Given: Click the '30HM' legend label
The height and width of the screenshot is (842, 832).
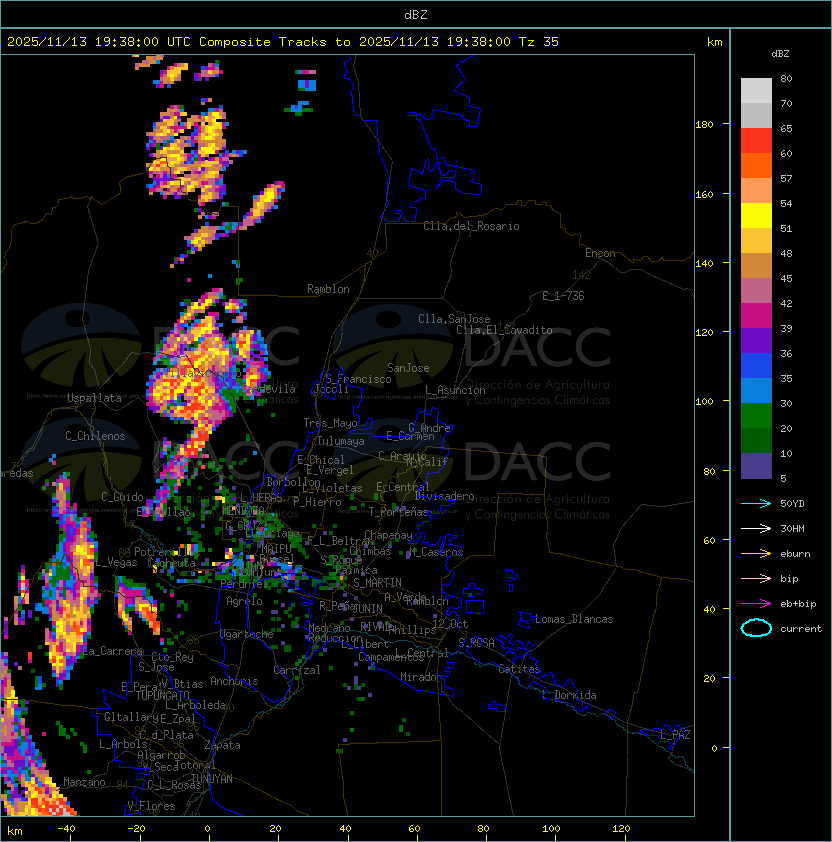Looking at the screenshot, I should pyautogui.click(x=792, y=529).
